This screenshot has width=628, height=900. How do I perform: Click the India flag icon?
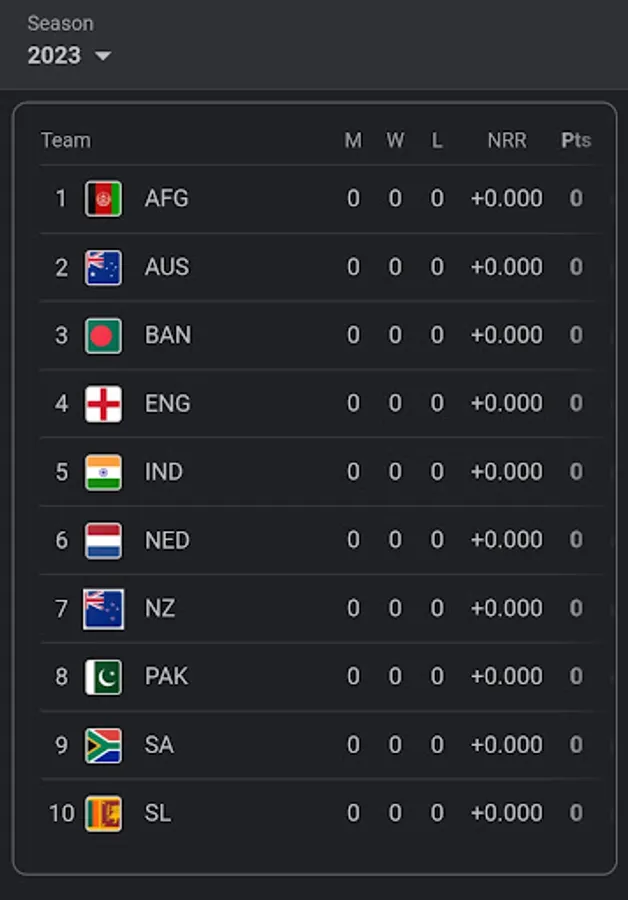coord(103,472)
